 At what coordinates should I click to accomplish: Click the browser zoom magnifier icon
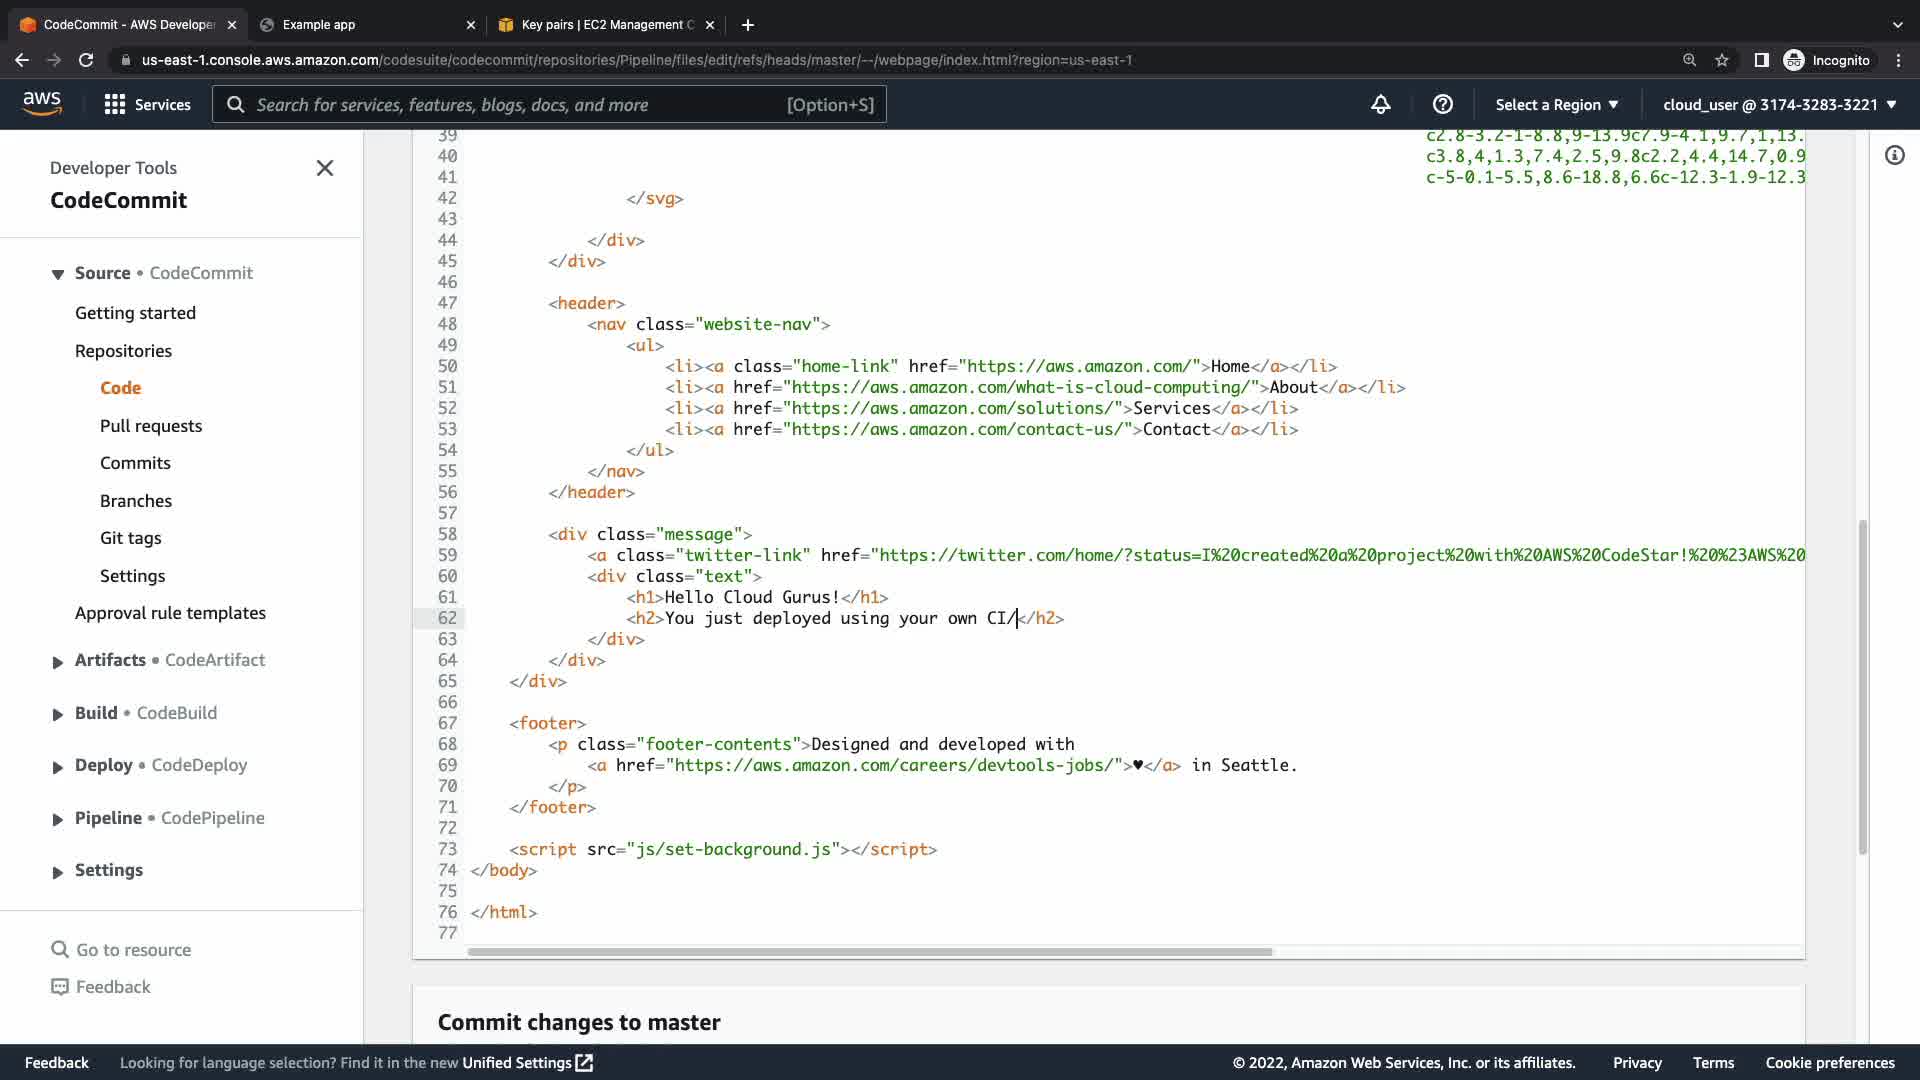1689,60
